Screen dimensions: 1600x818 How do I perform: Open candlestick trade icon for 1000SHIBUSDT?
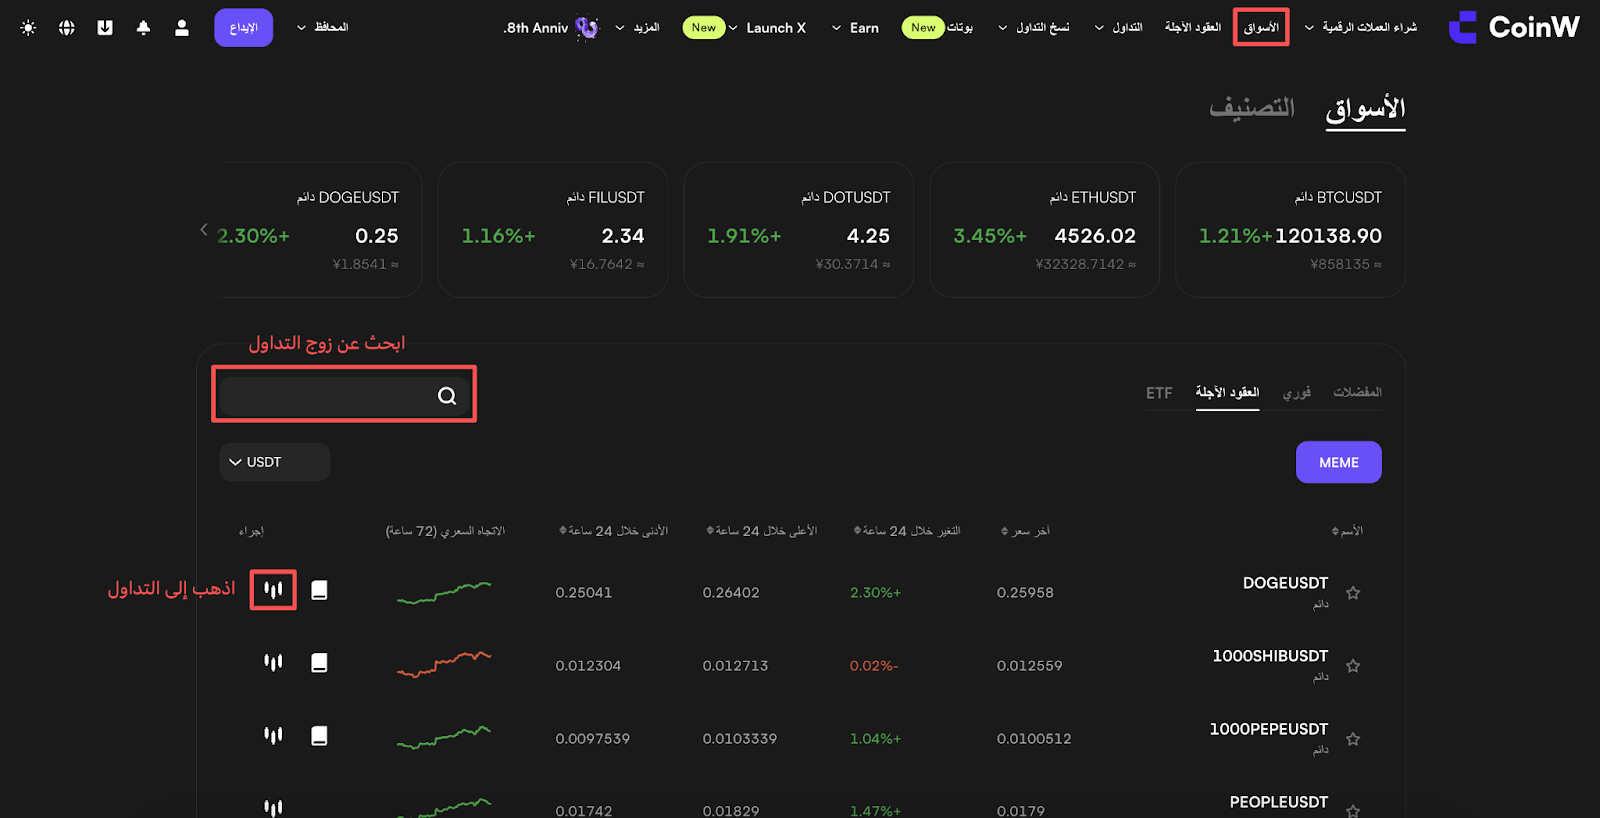[273, 663]
